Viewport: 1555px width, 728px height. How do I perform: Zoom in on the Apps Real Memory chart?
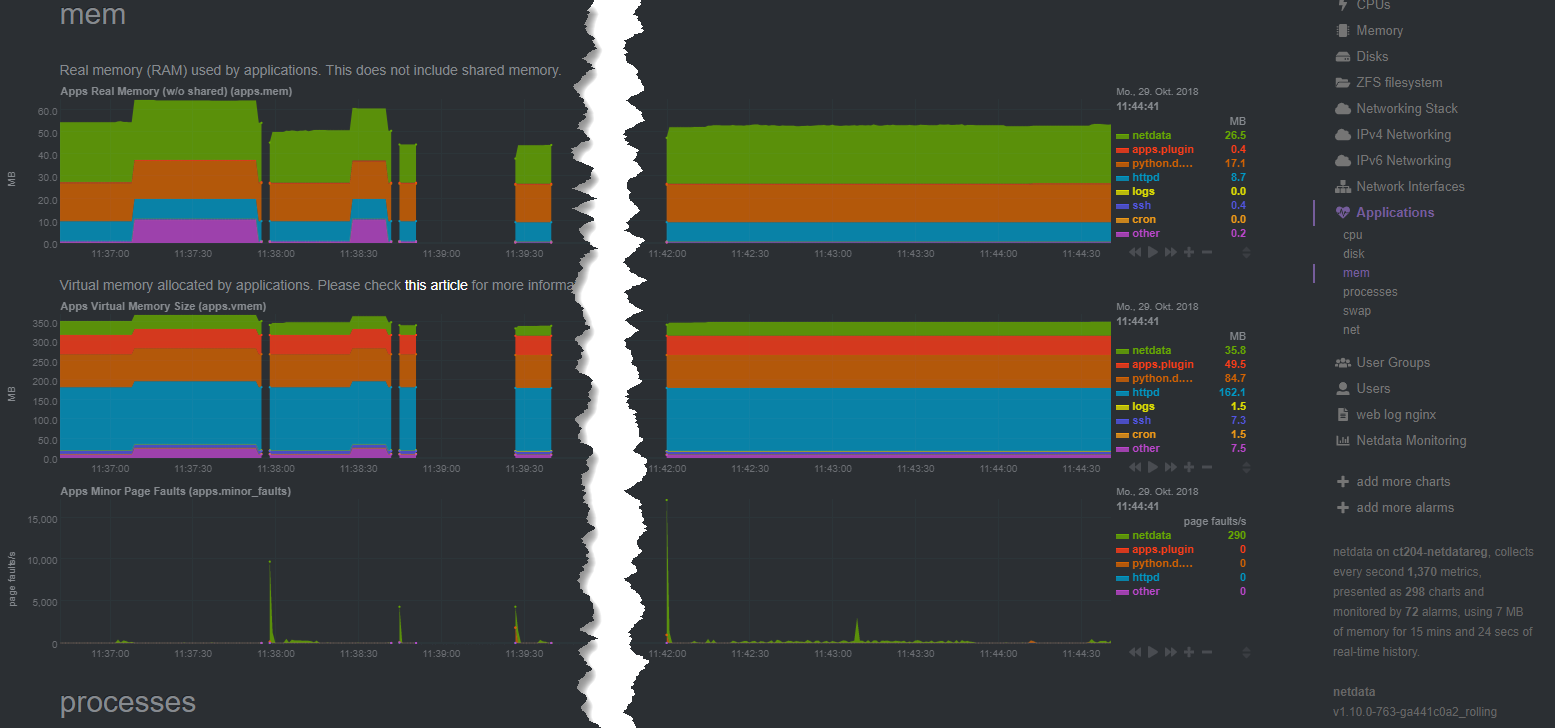click(x=1189, y=252)
